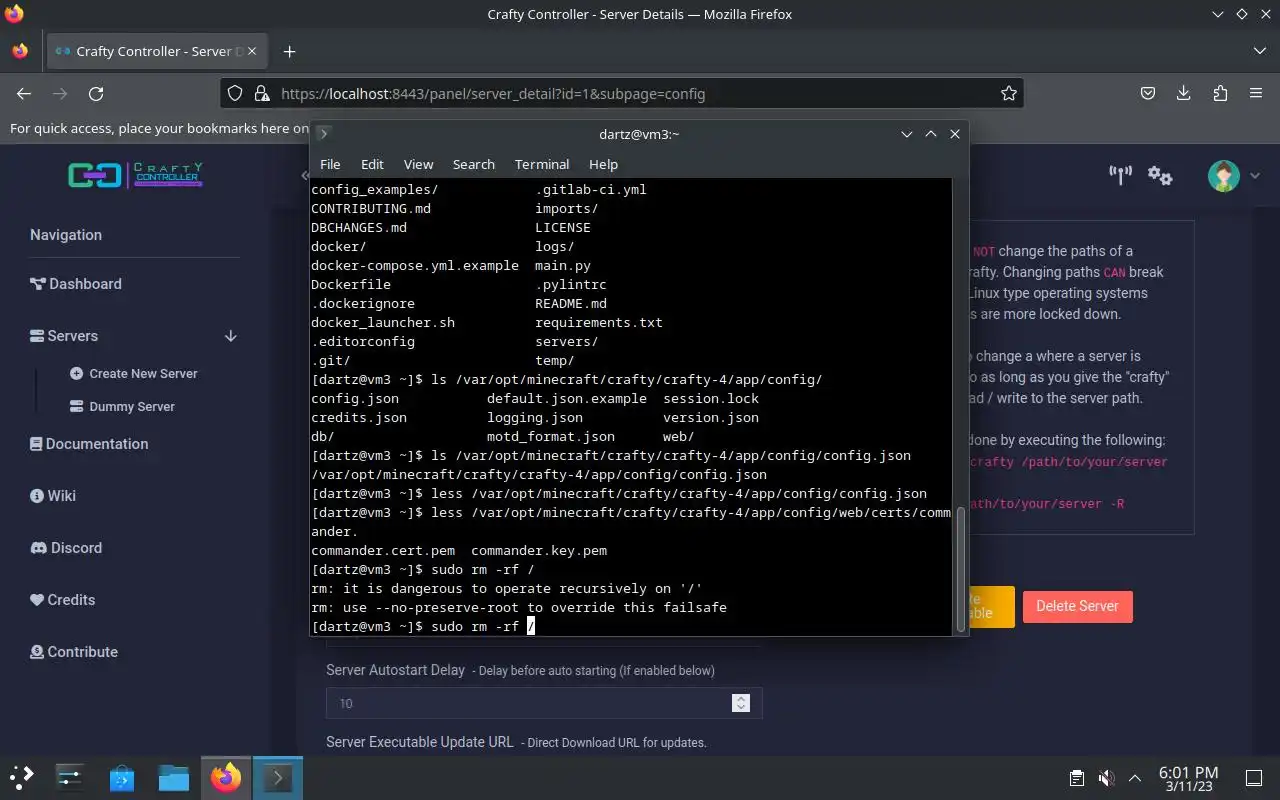Focus the Firefox URL address bar
This screenshot has height=800, width=1280.
tap(620, 93)
